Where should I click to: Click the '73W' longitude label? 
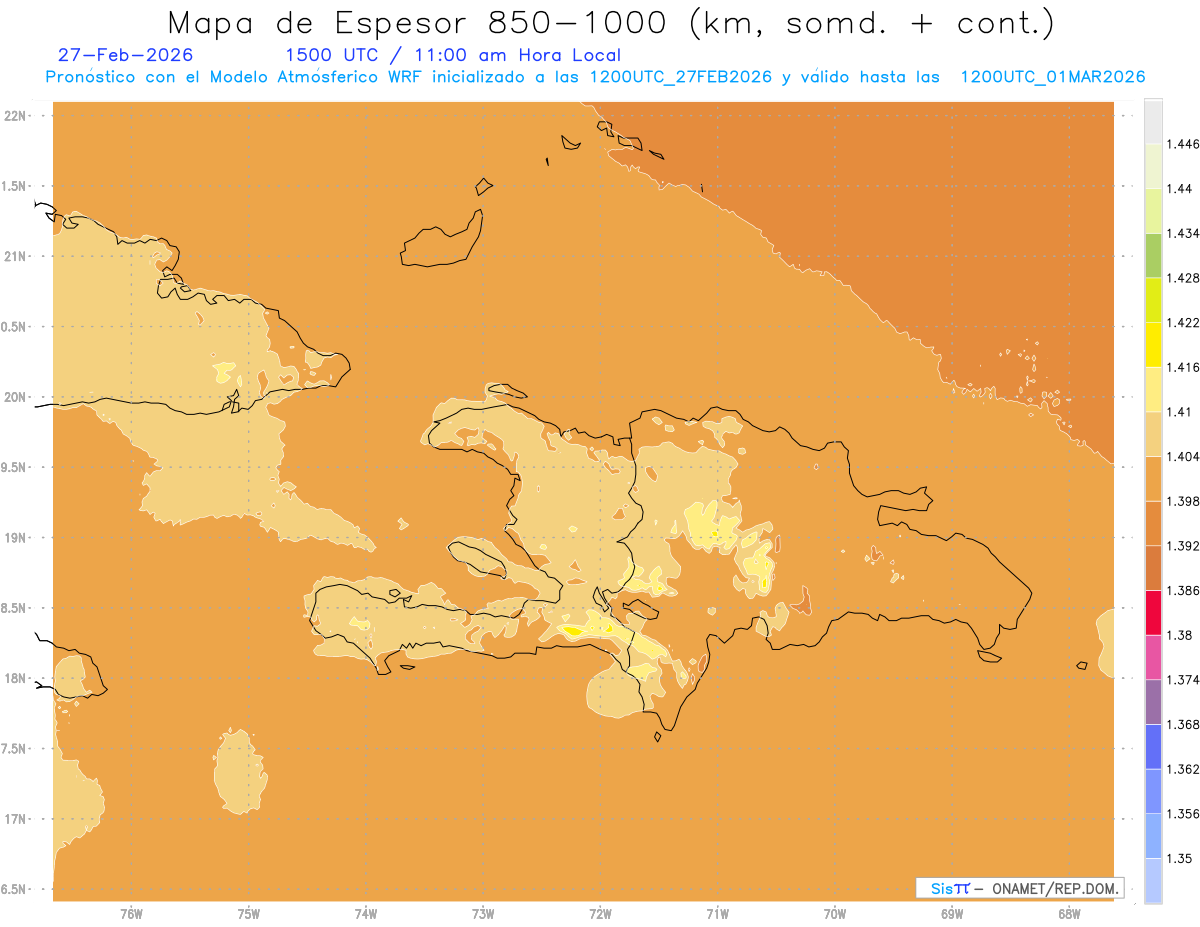click(483, 914)
